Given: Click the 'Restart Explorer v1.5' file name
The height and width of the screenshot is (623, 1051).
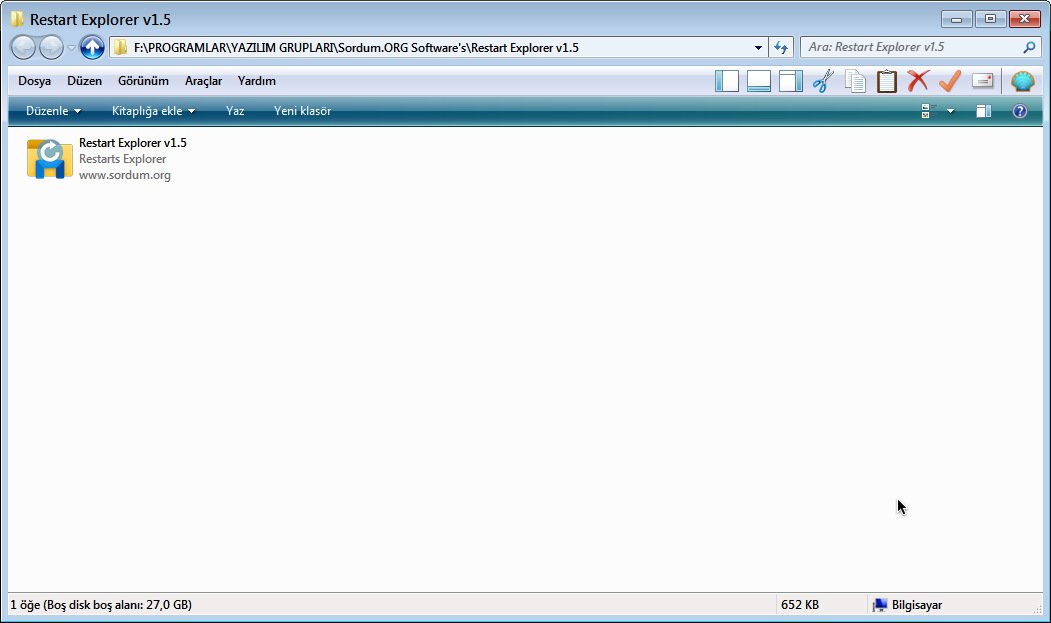Looking at the screenshot, I should (133, 143).
